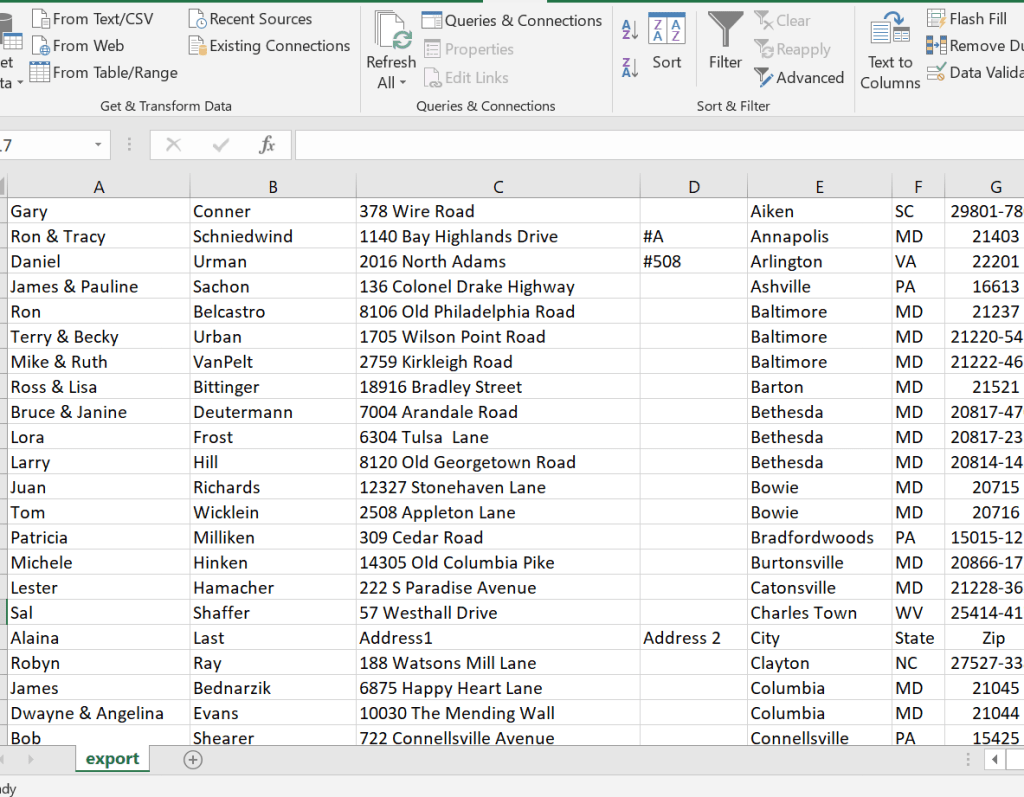The image size is (1024, 797).
Task: Click the horizontal scrollbar left arrow
Action: (x=995, y=760)
